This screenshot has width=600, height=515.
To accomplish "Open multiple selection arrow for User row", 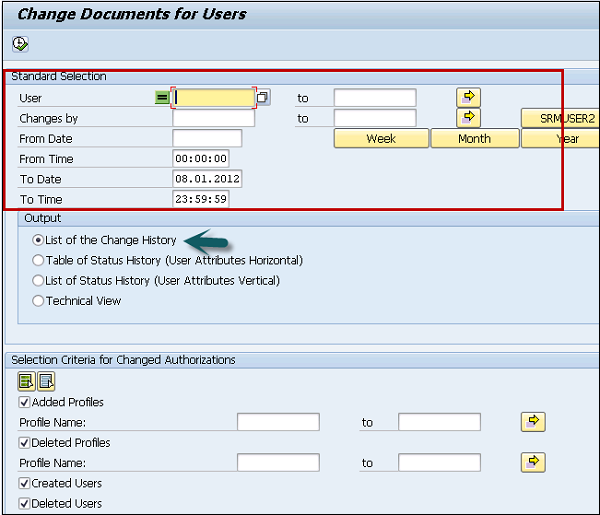I will 468,98.
